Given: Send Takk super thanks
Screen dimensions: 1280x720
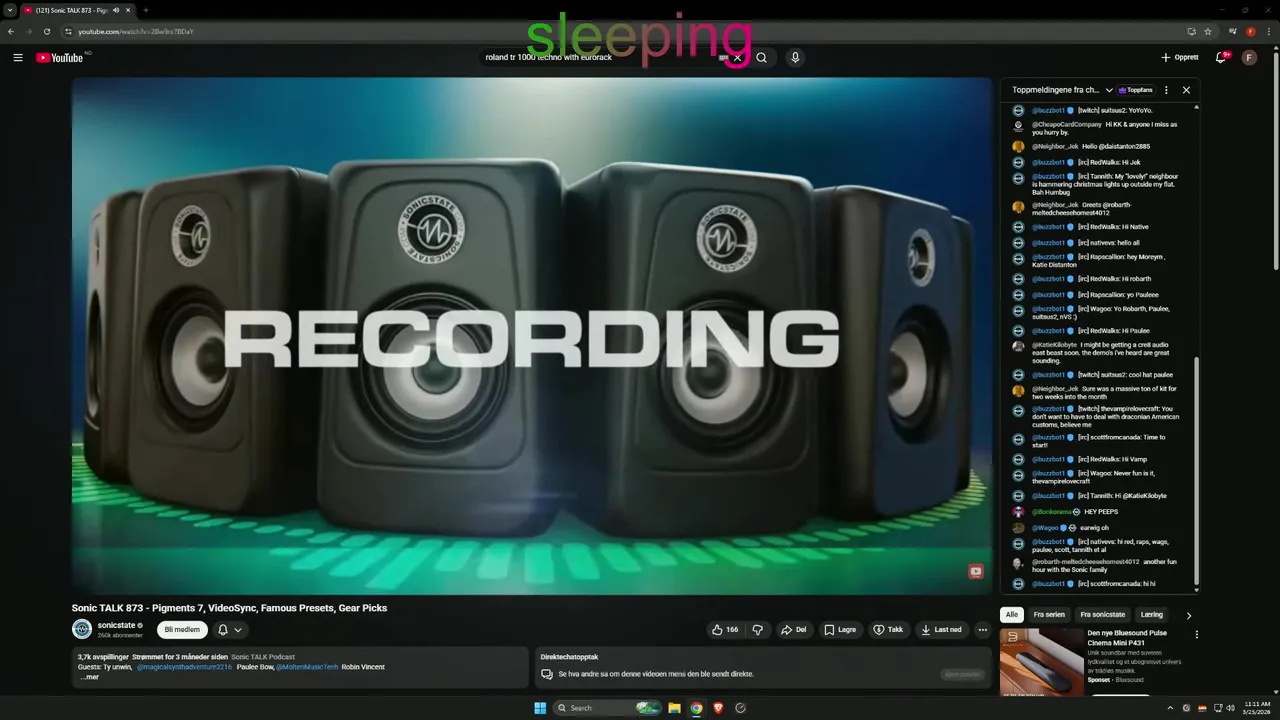Looking at the screenshot, I should click(888, 630).
